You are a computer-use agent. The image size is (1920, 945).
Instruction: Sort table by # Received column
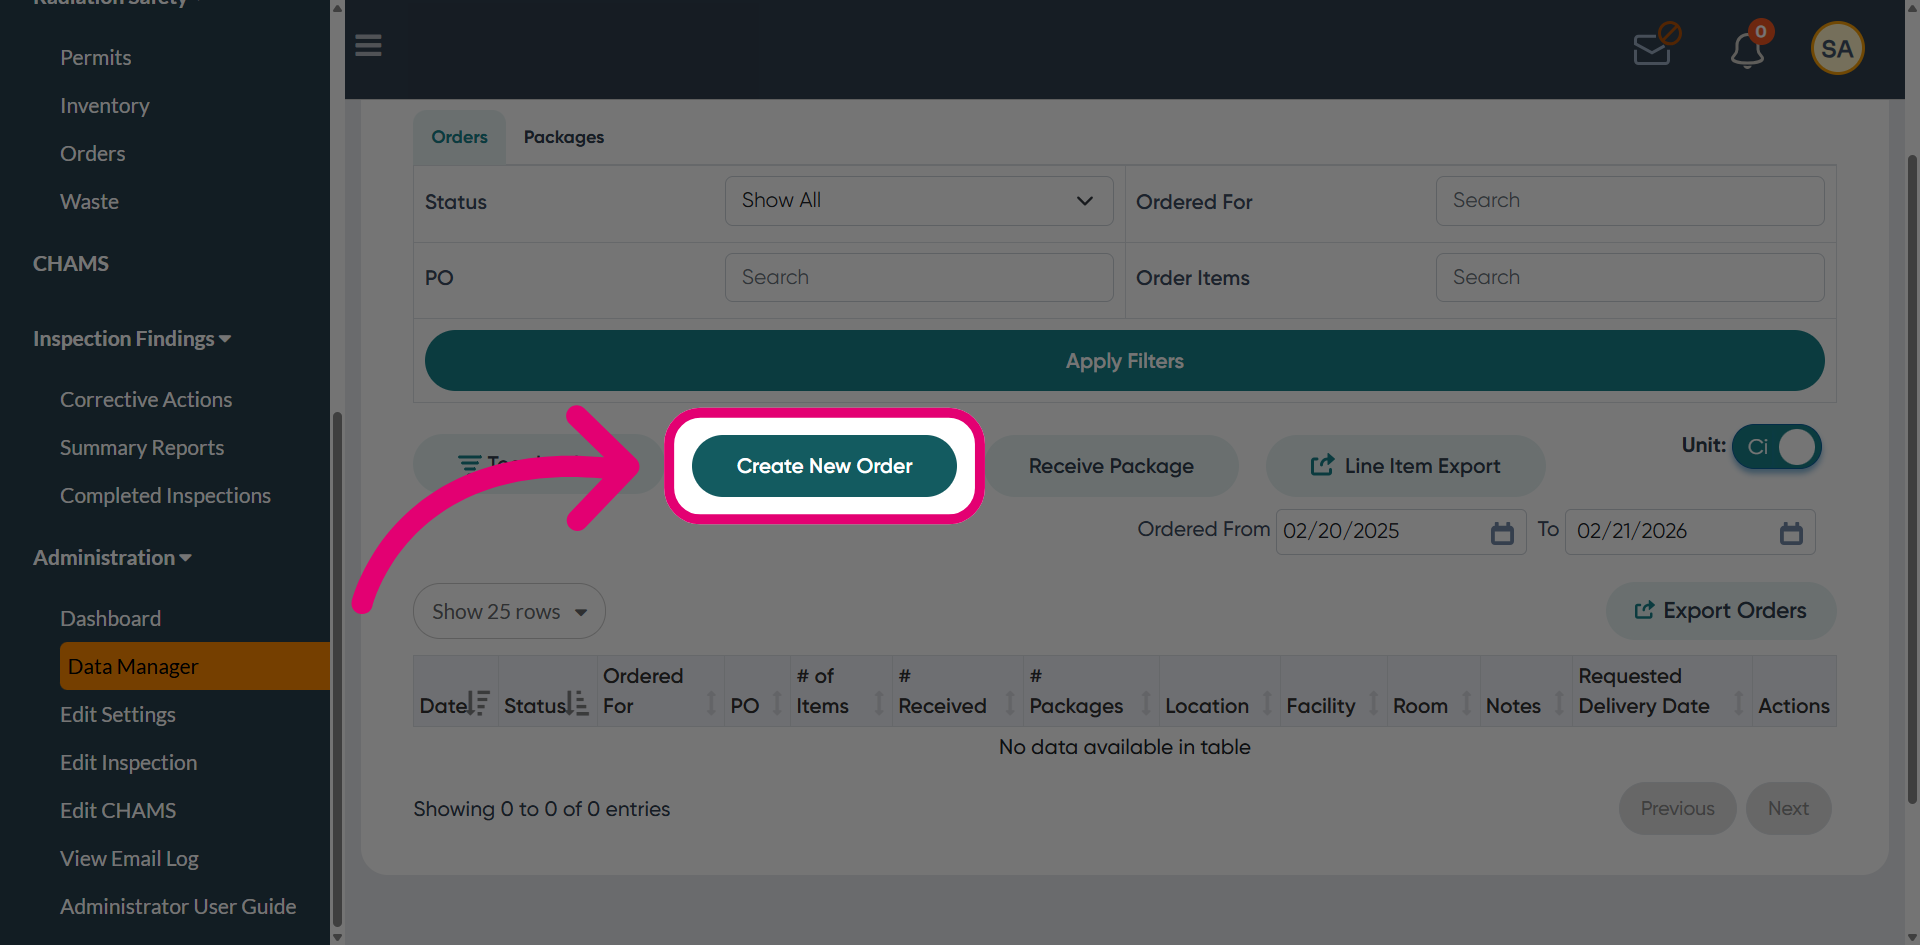(957, 691)
